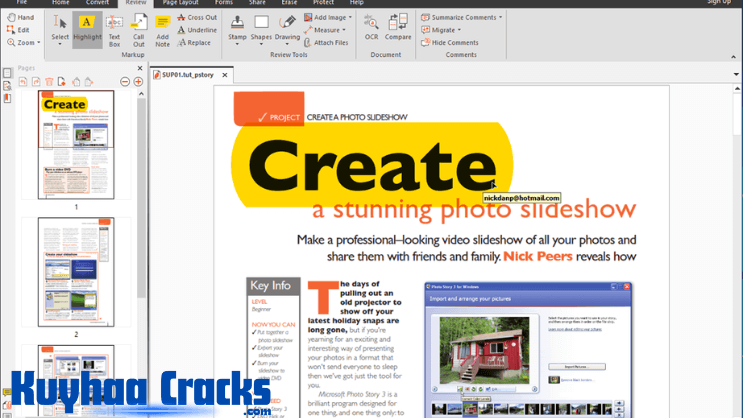This screenshot has height=418, width=743.
Task: Choose the Call Out tool
Action: (x=139, y=30)
